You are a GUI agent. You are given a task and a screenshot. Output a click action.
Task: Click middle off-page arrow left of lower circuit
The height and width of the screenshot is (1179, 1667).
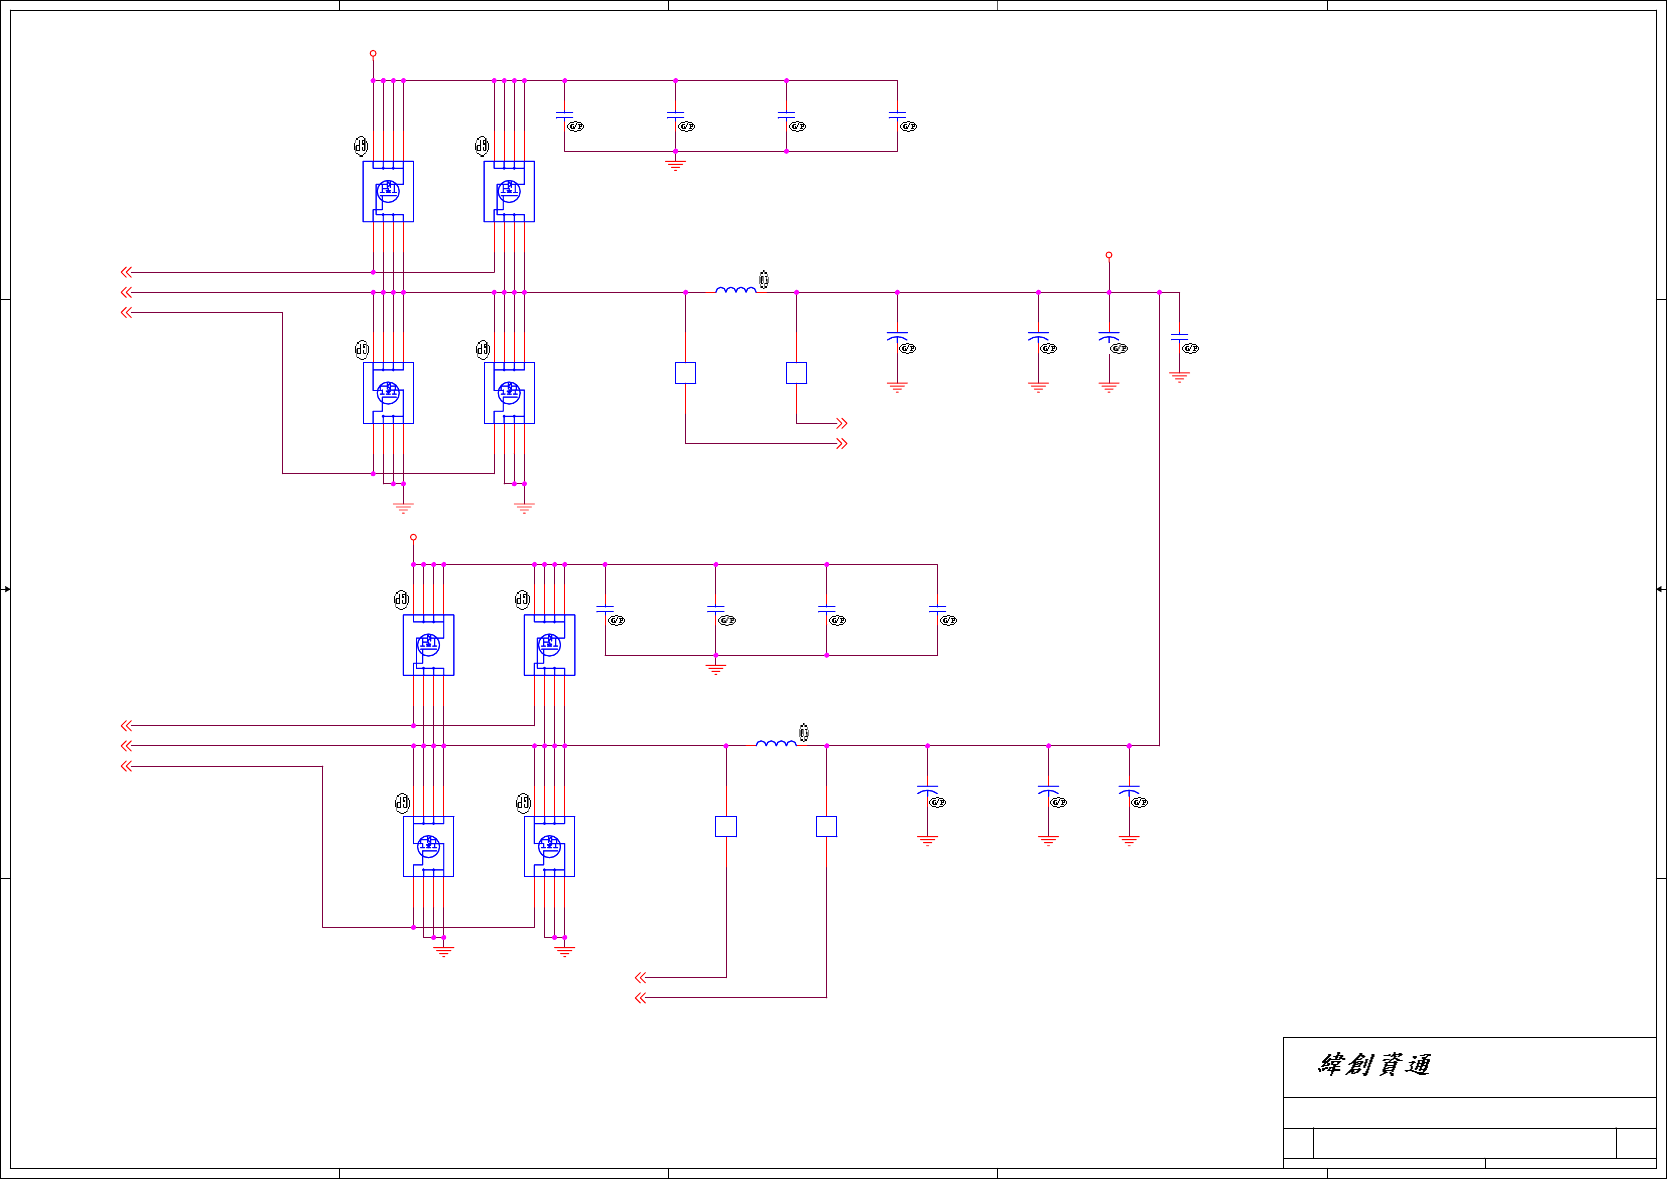126,745
